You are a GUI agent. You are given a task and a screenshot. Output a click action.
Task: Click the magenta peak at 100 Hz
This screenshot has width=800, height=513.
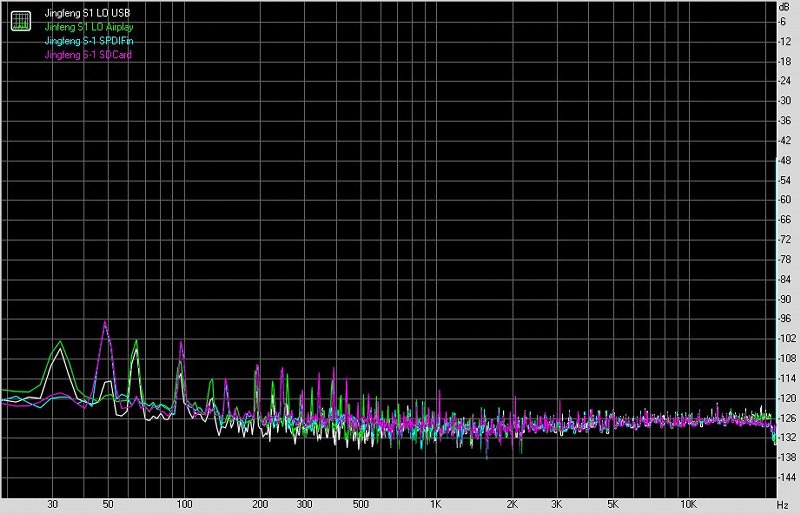pyautogui.click(x=181, y=343)
